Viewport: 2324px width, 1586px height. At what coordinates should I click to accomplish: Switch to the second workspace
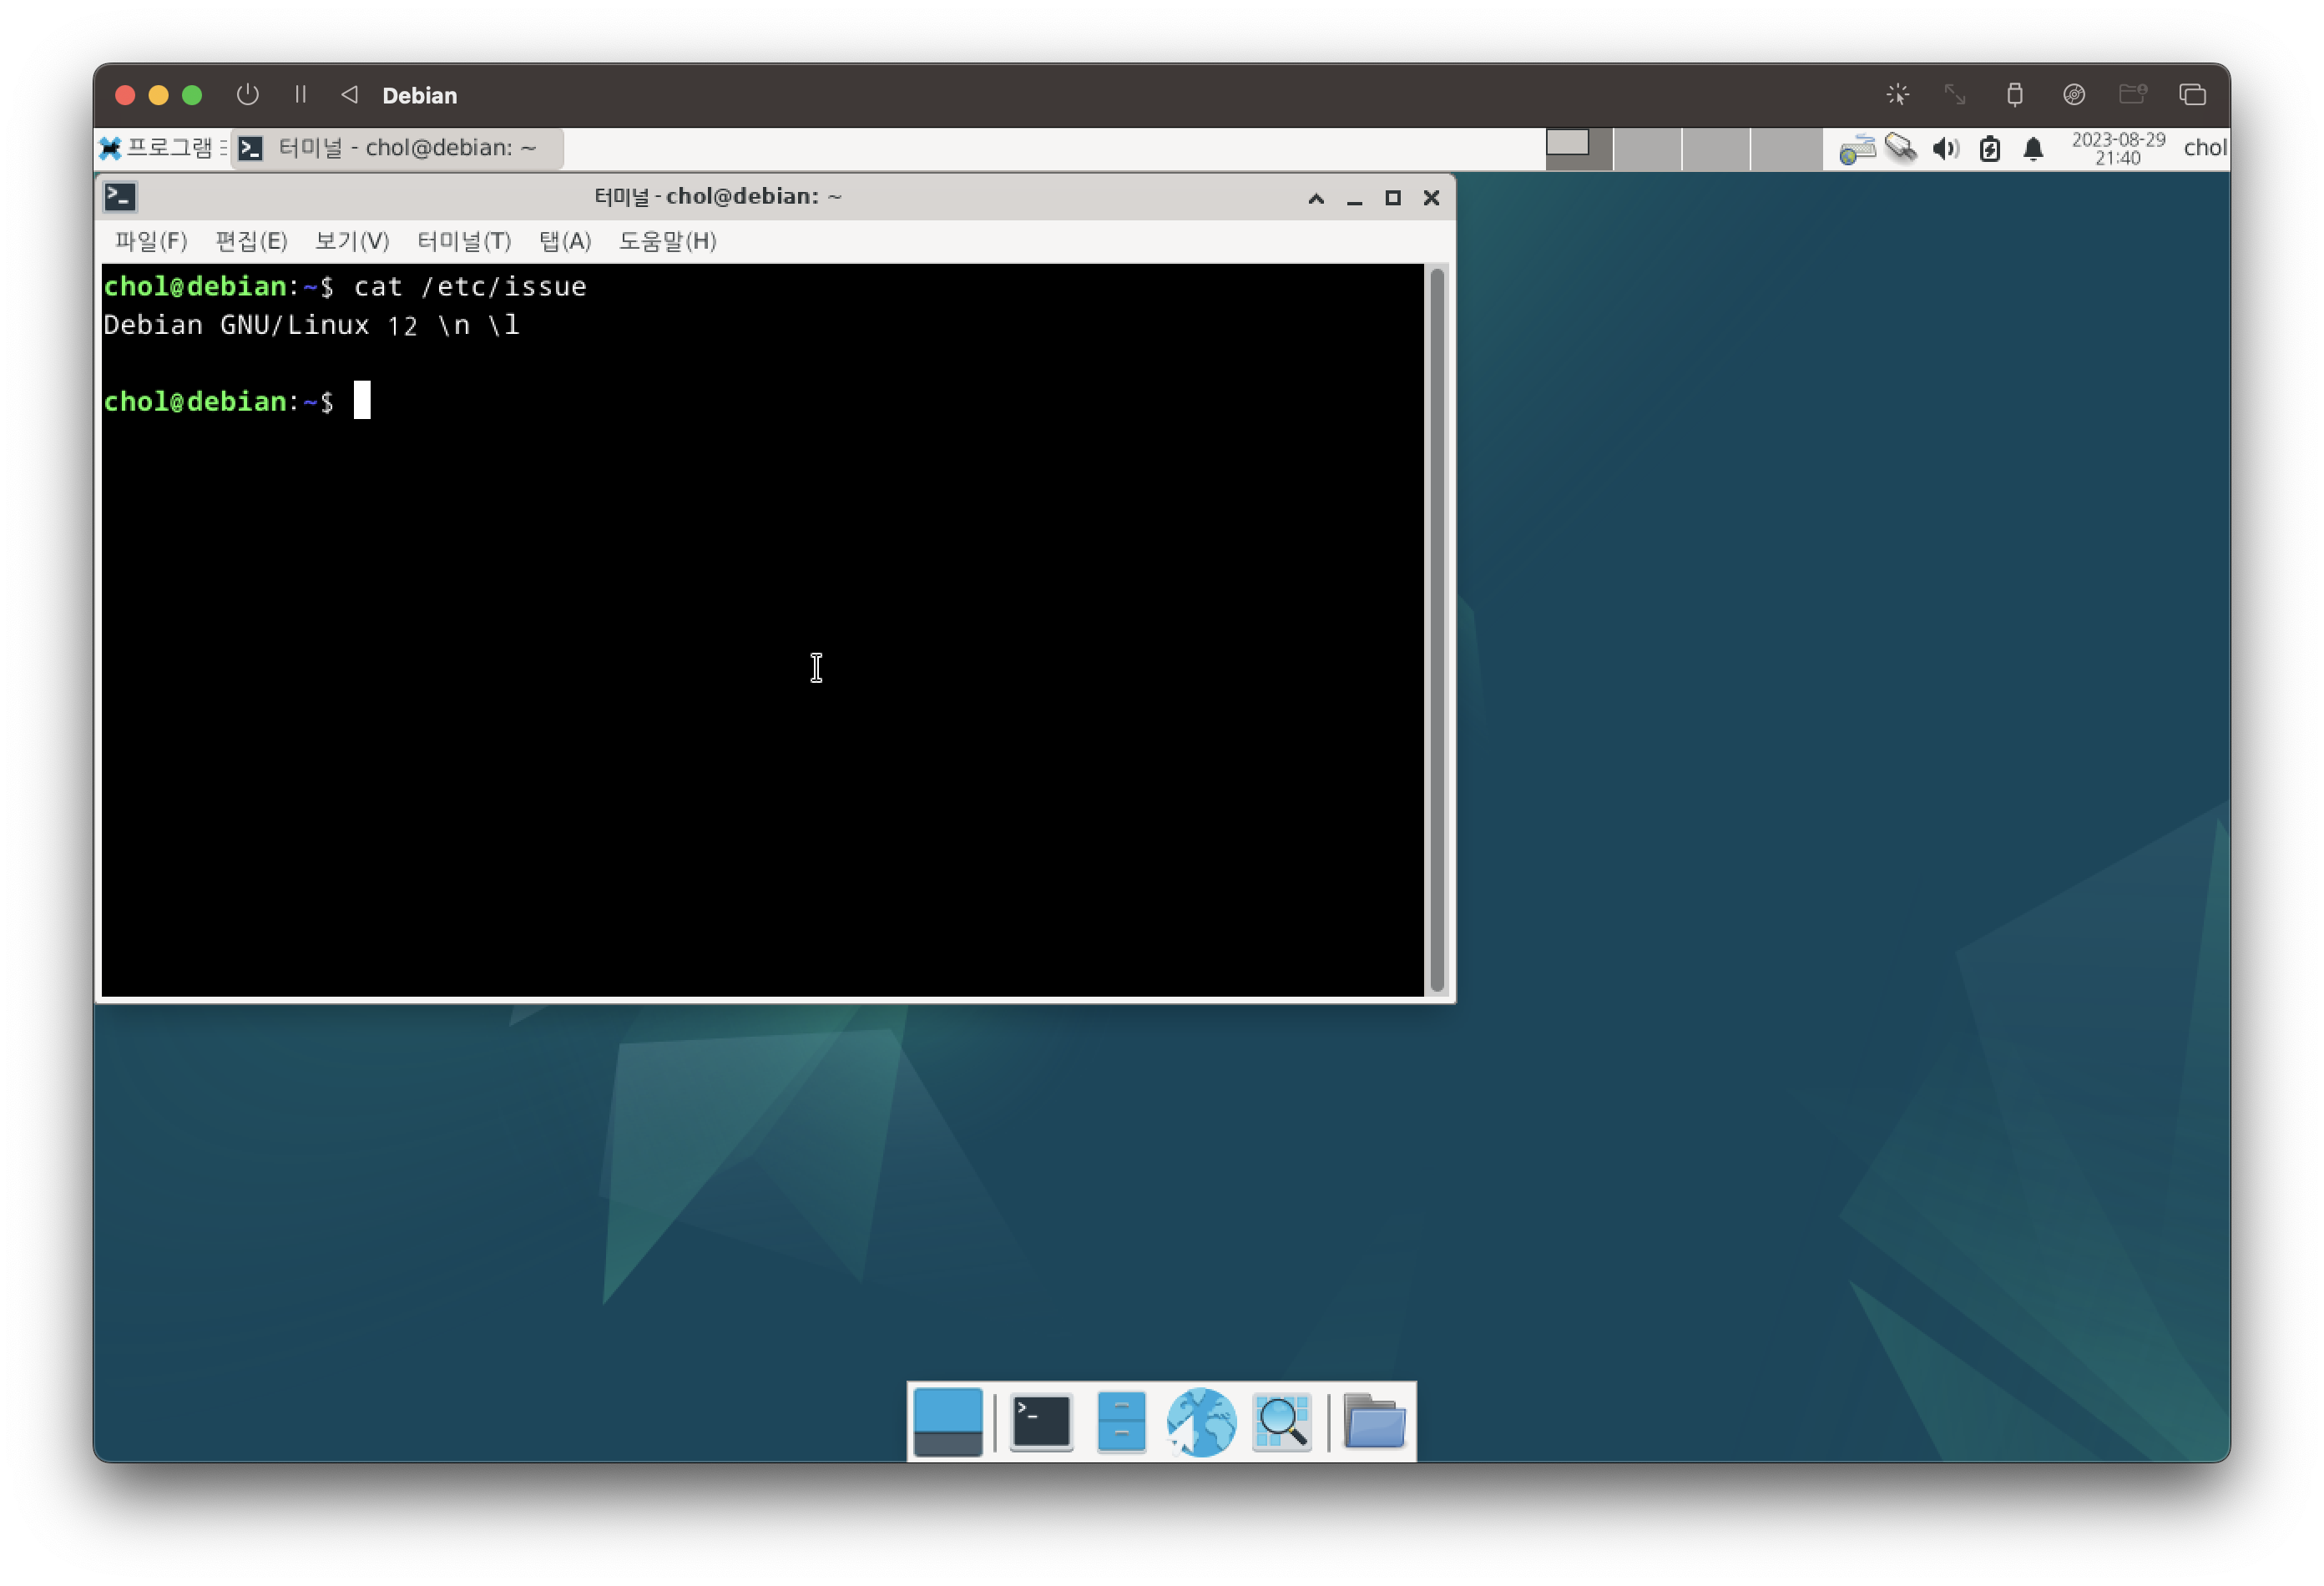[x=1647, y=149]
